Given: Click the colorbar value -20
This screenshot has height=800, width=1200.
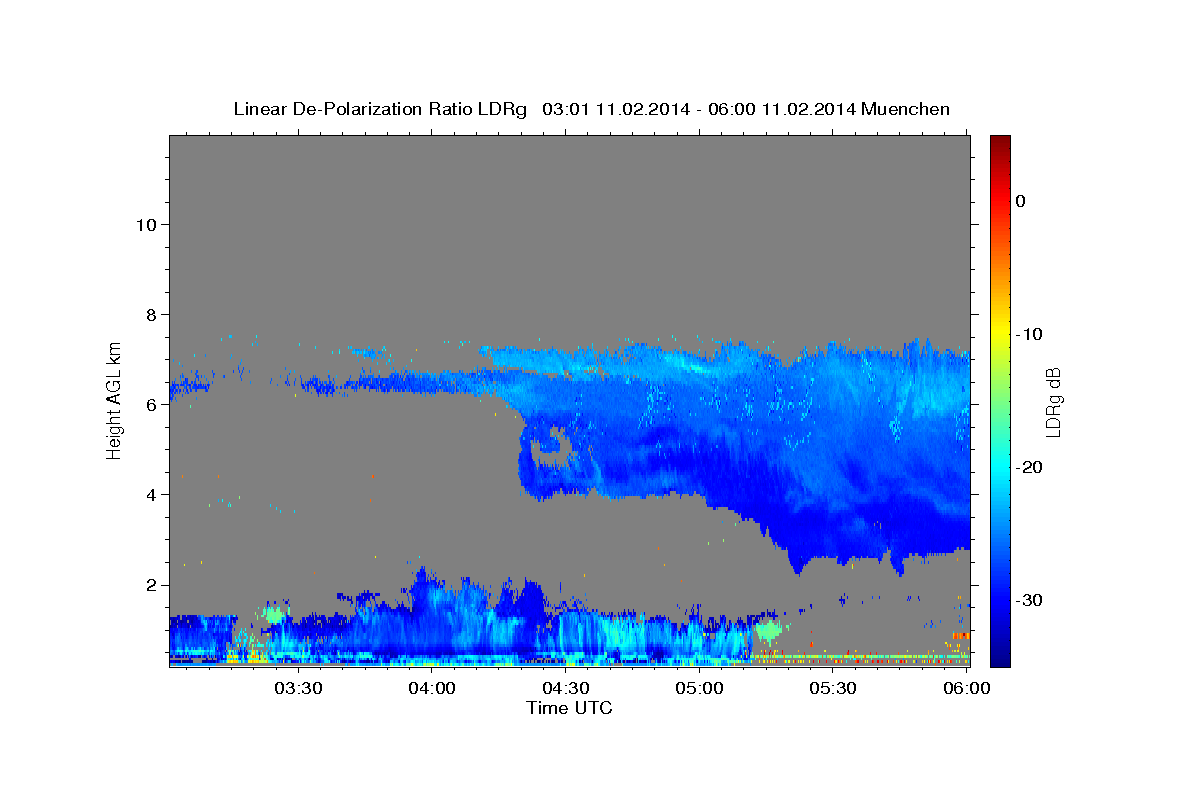Looking at the screenshot, I should pyautogui.click(x=1028, y=467).
